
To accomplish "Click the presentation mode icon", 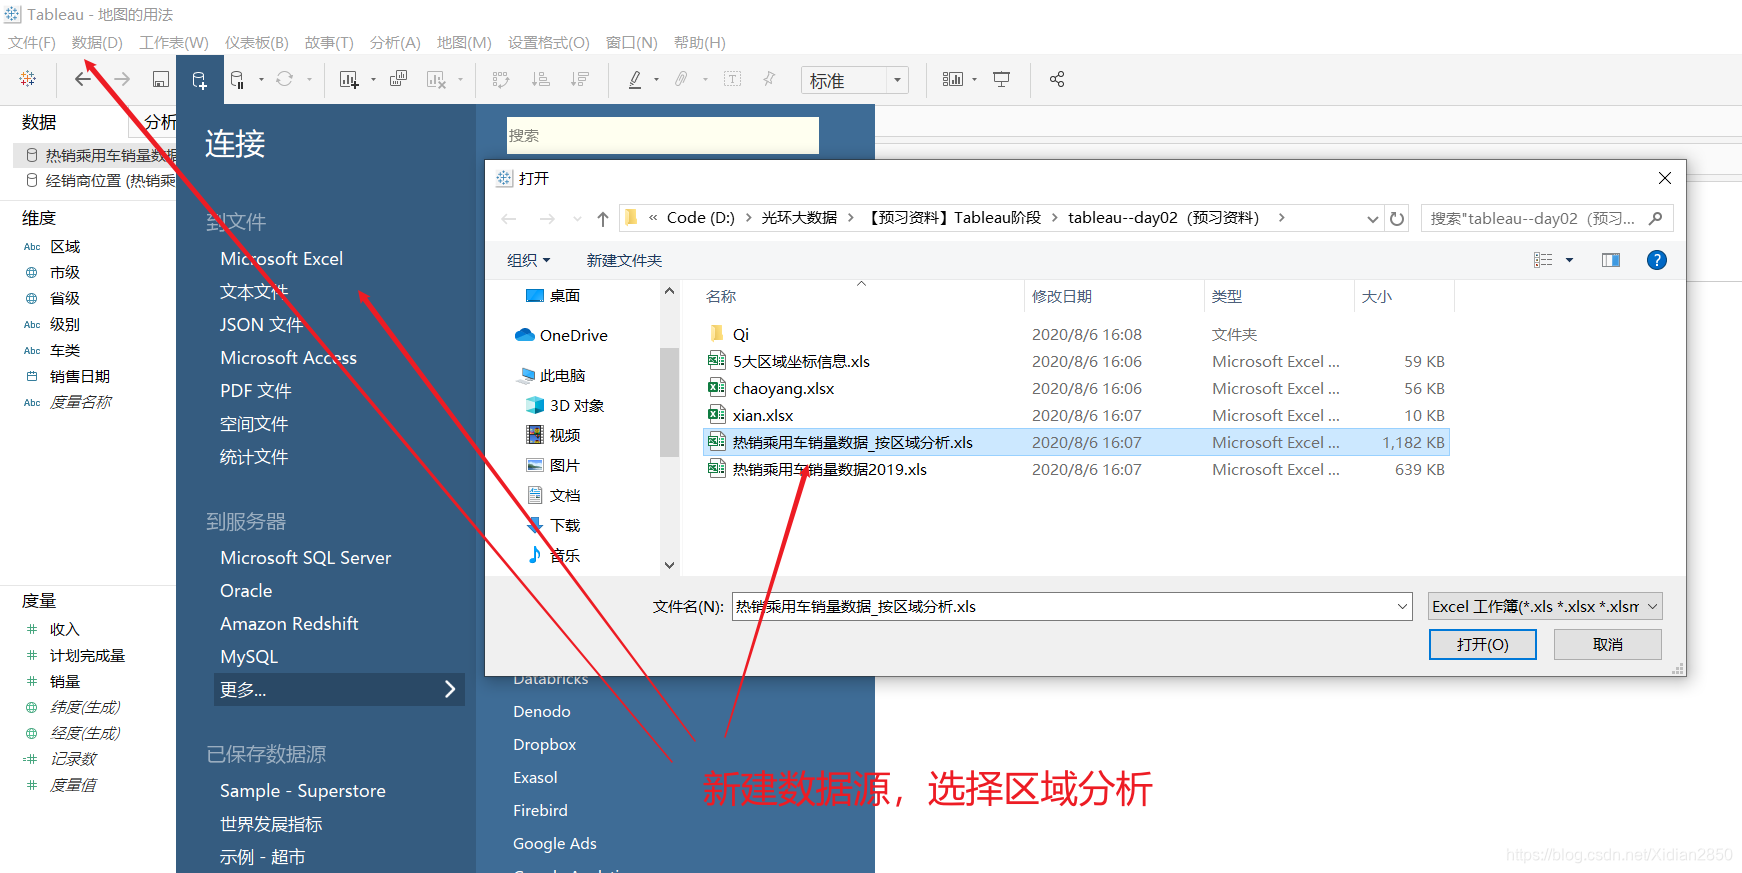I will click(1002, 79).
